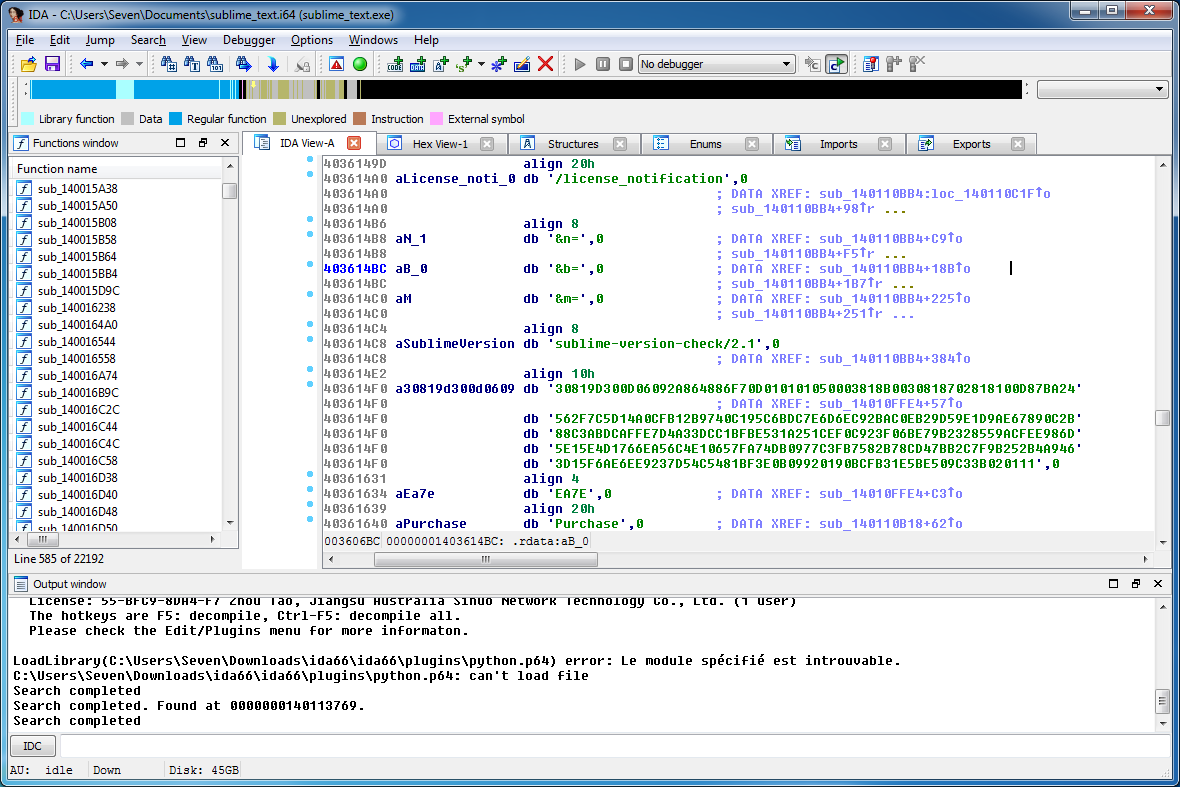This screenshot has width=1180, height=787.
Task: Click the IDC command button
Action: tap(32, 746)
